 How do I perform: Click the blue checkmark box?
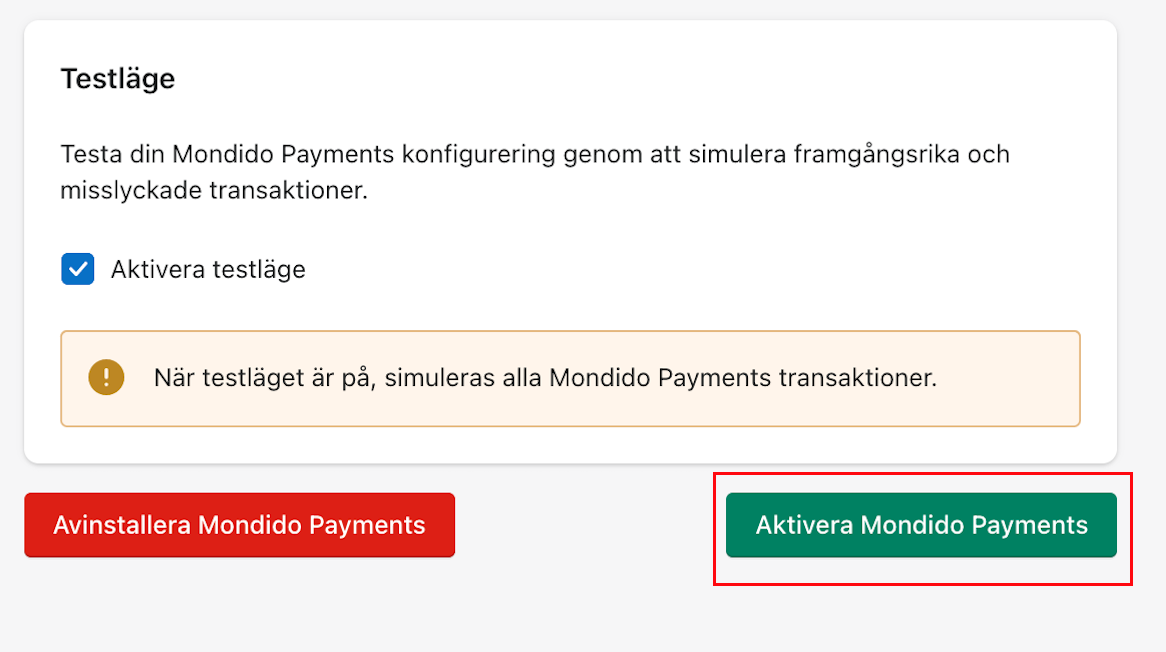point(77,269)
